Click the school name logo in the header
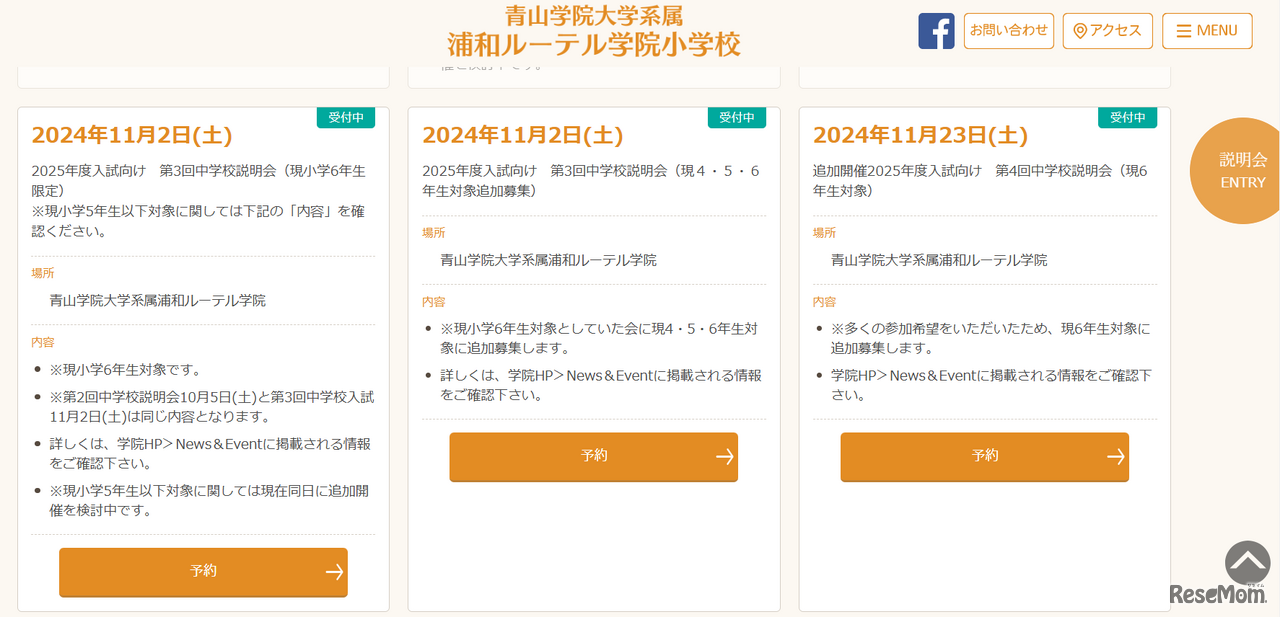1280x617 pixels. (594, 31)
